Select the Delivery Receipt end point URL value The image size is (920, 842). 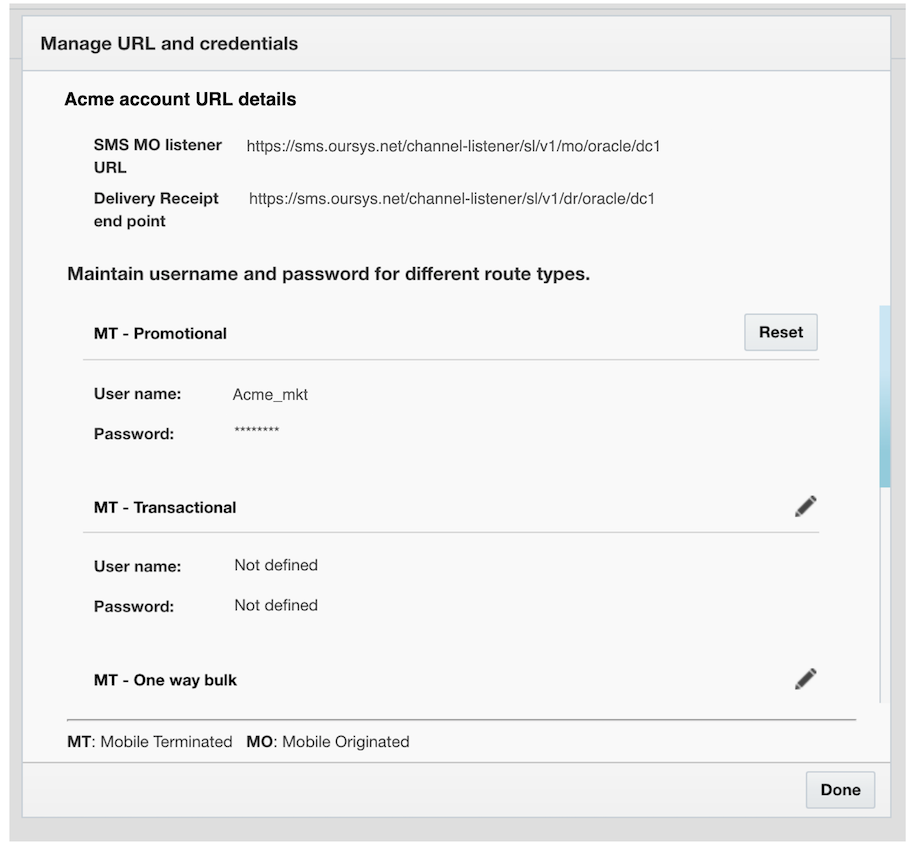[x=451, y=198]
